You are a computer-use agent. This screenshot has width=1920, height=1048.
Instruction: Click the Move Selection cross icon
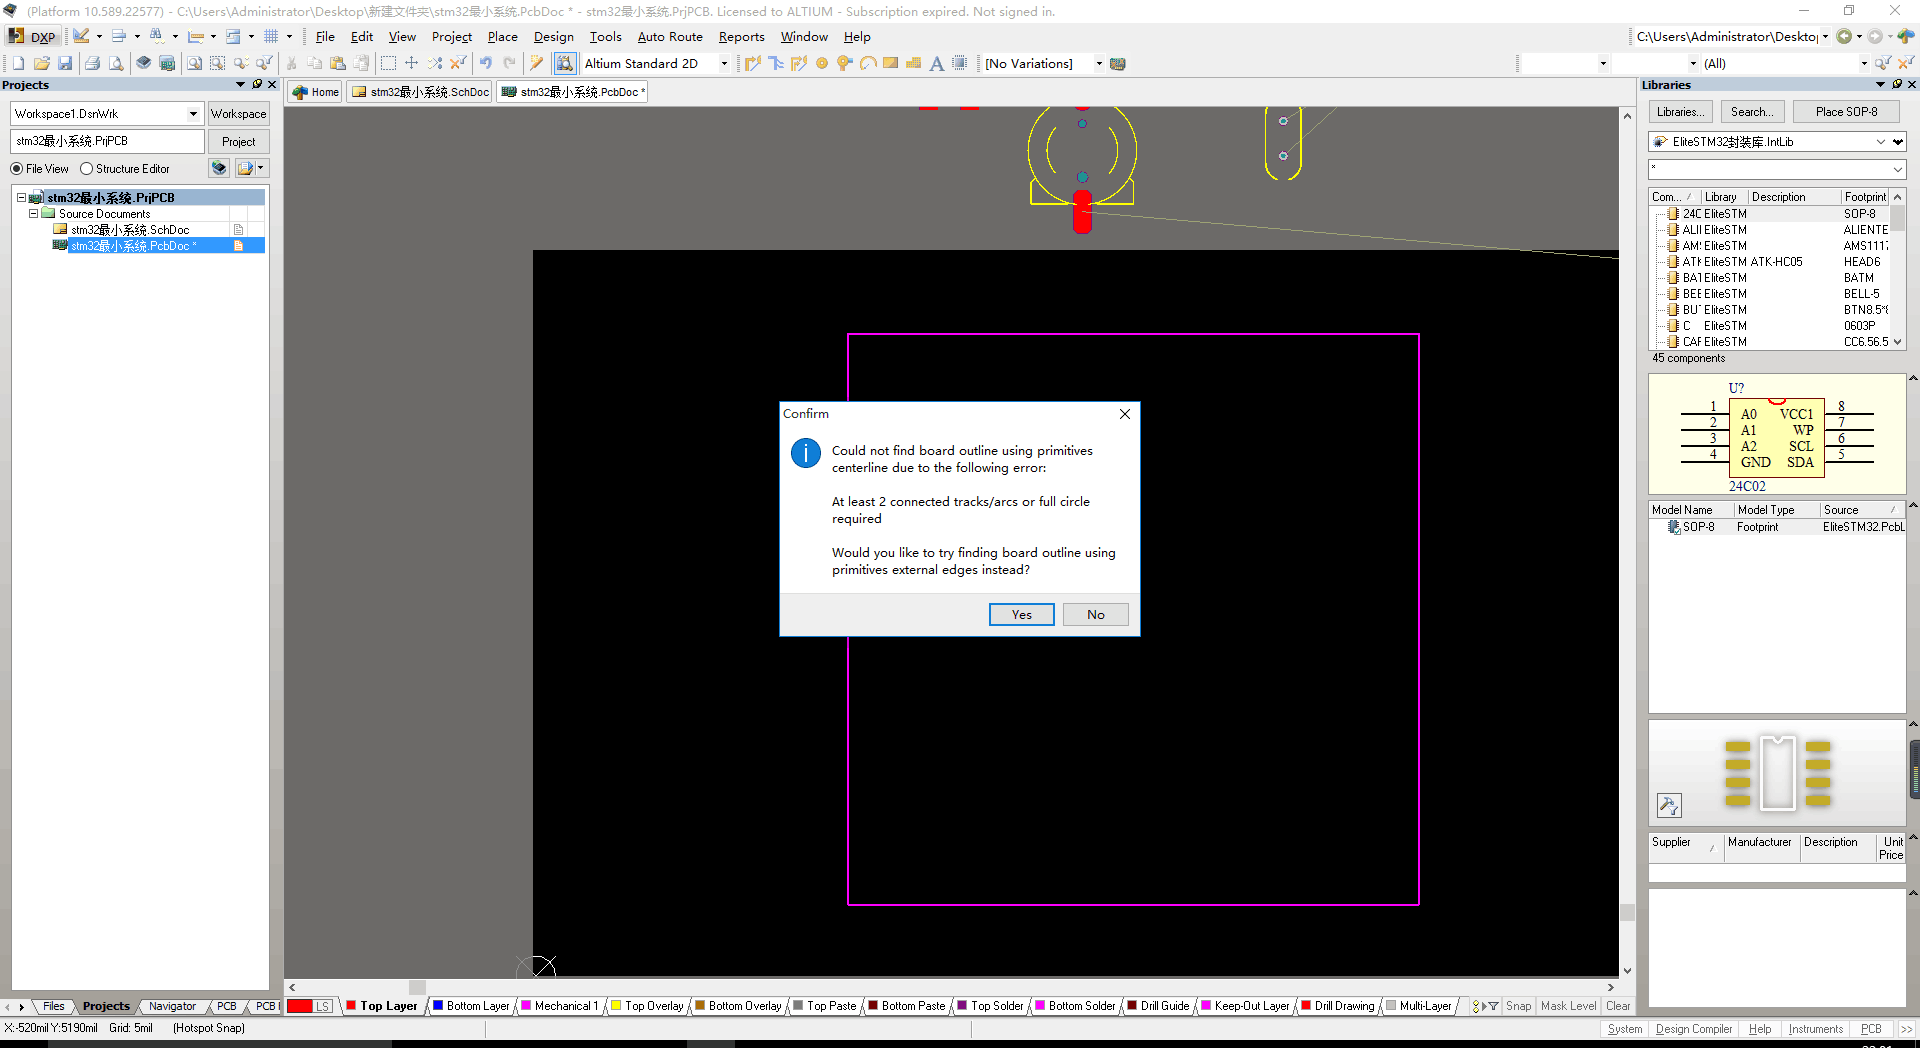click(411, 63)
